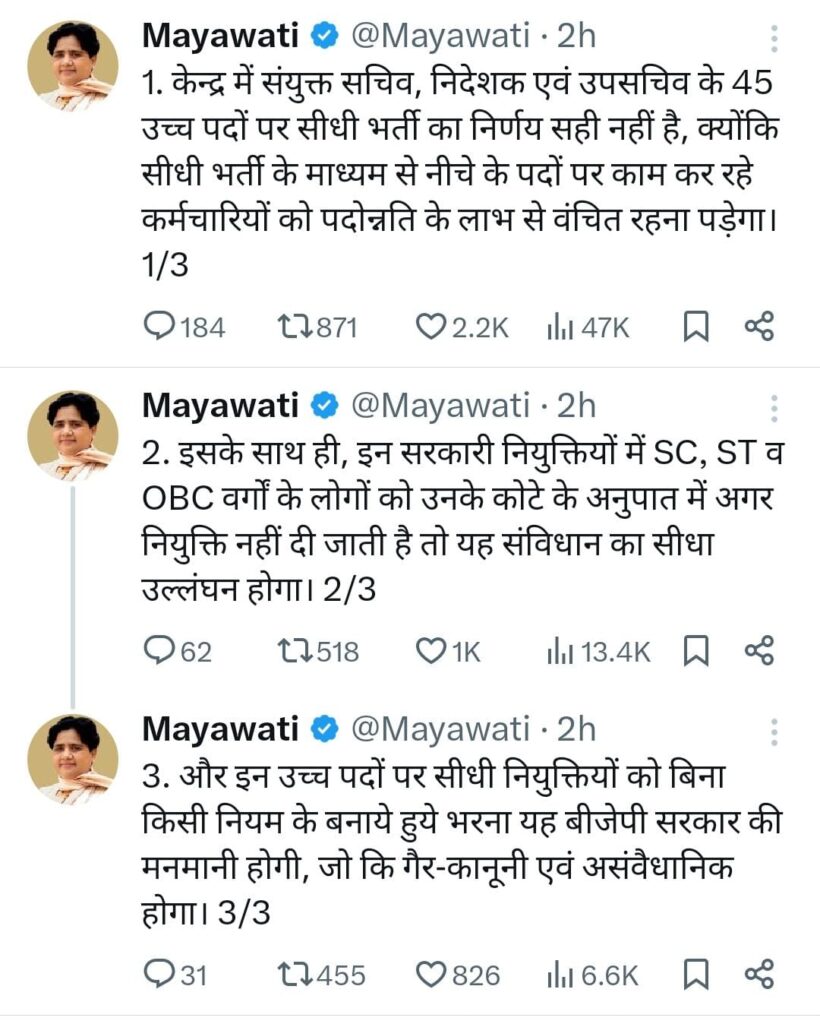Like the second tweet with 1K likes
The width and height of the screenshot is (820, 1024).
tap(430, 652)
